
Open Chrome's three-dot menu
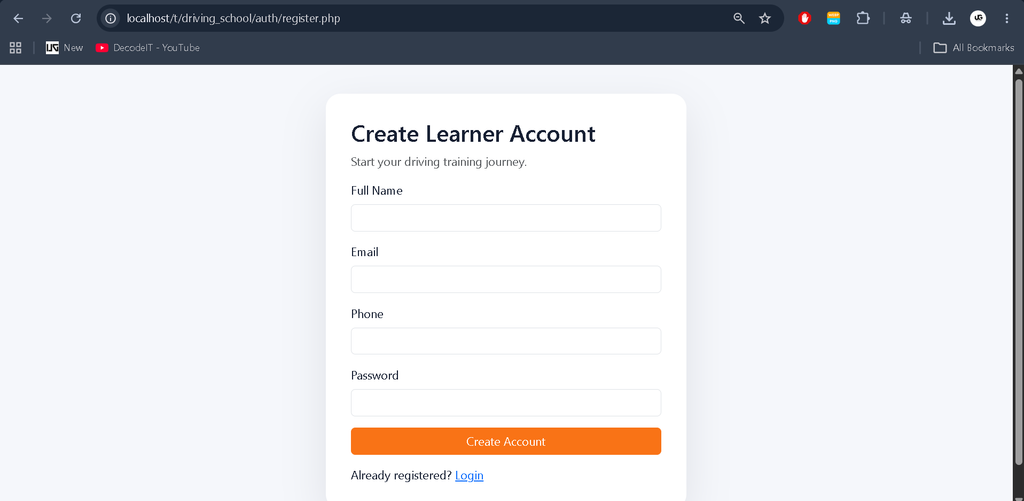[1006, 18]
